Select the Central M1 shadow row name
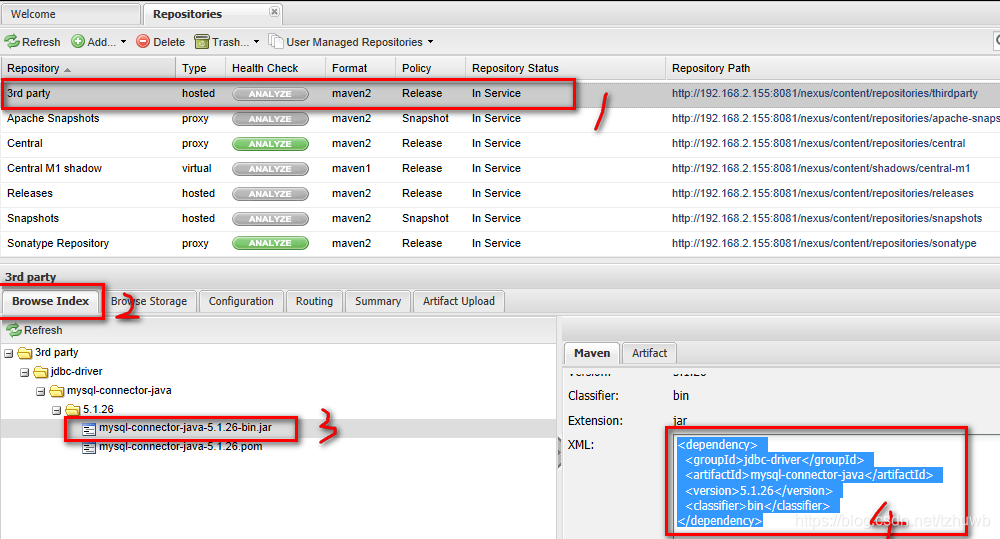1000x539 pixels. pos(54,168)
